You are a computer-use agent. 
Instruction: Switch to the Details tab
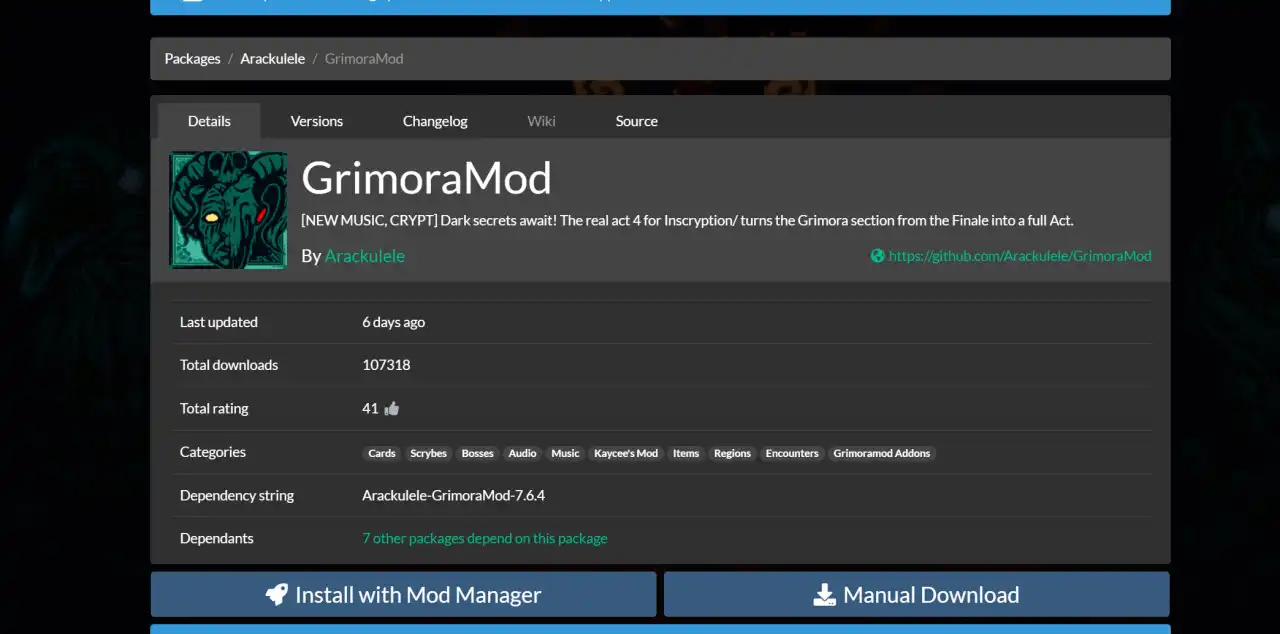coord(209,121)
